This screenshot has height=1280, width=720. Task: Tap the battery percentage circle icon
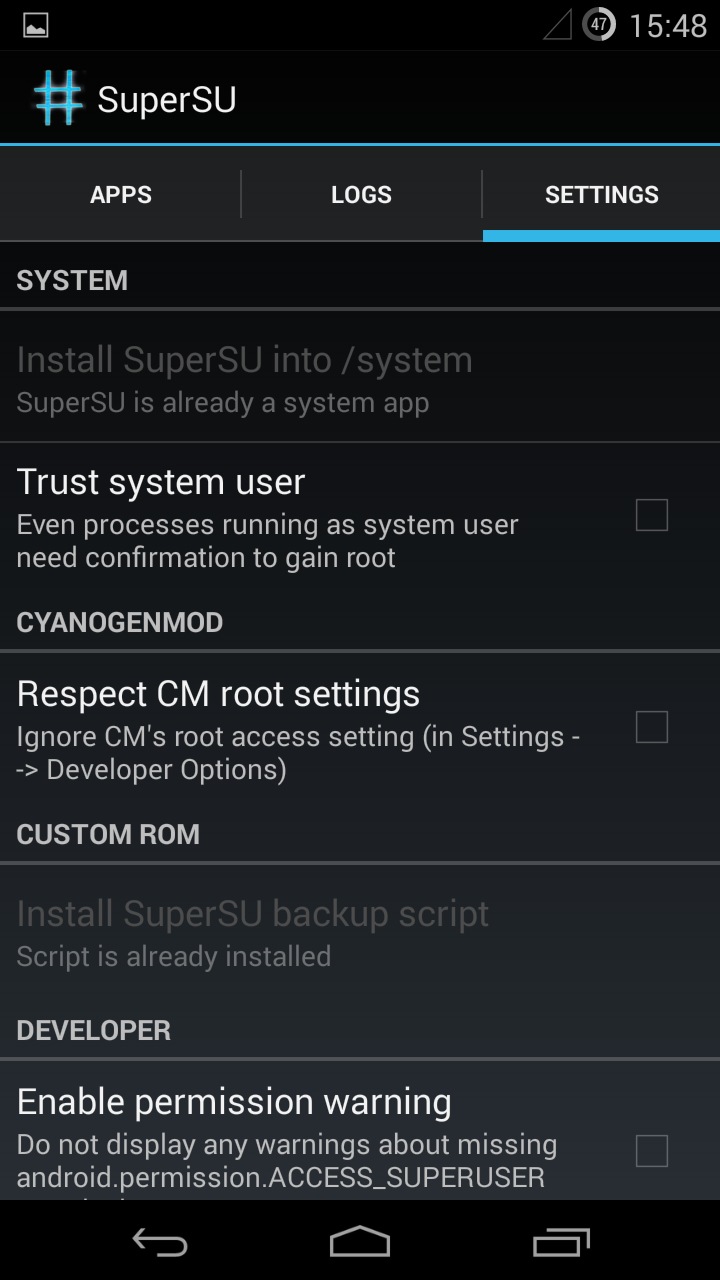point(599,25)
